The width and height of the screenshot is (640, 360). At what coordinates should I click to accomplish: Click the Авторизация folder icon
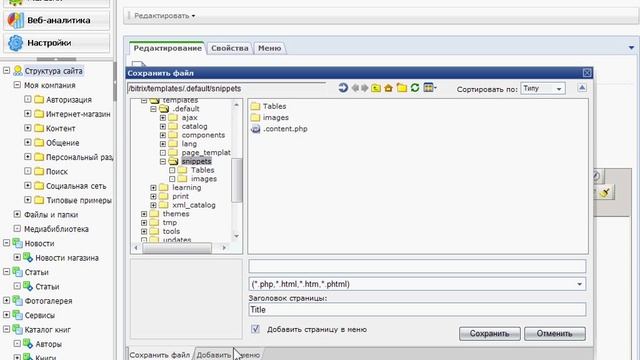click(39, 100)
